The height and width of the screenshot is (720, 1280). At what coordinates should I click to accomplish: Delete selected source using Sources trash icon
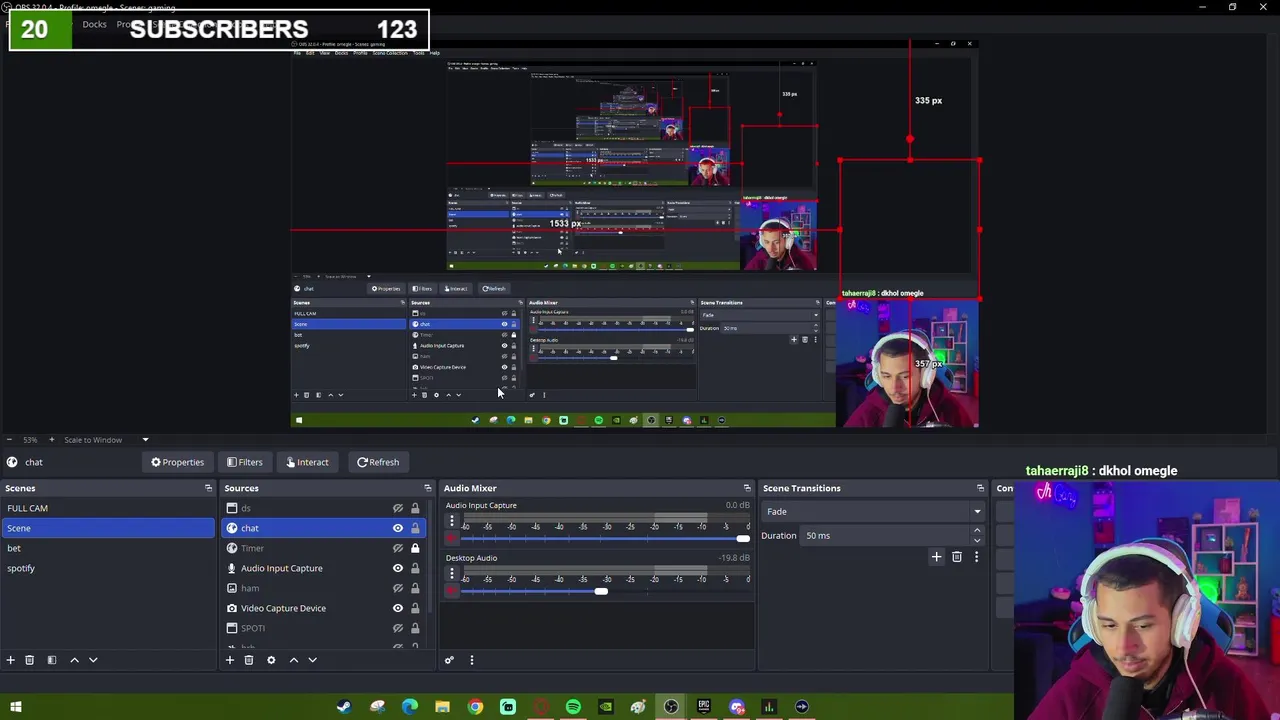point(248,660)
